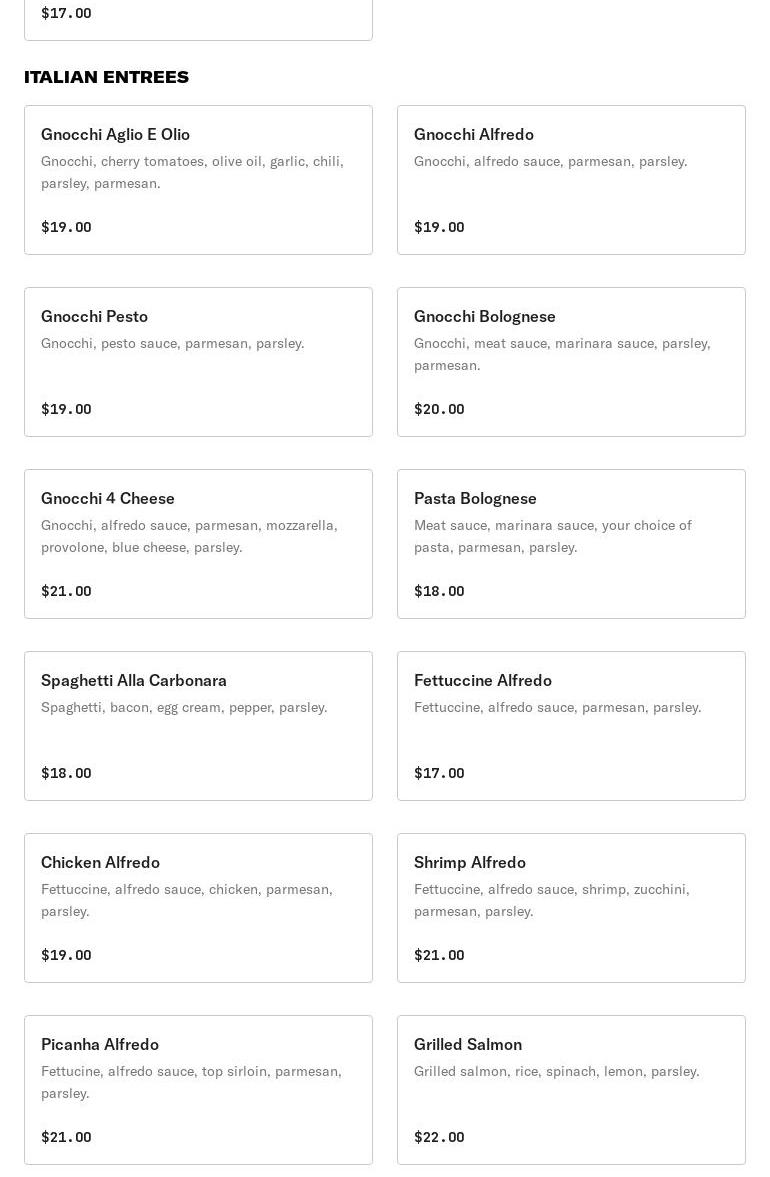Click the $21.00 price on Picanha Alfredo

pyautogui.click(x=66, y=1137)
